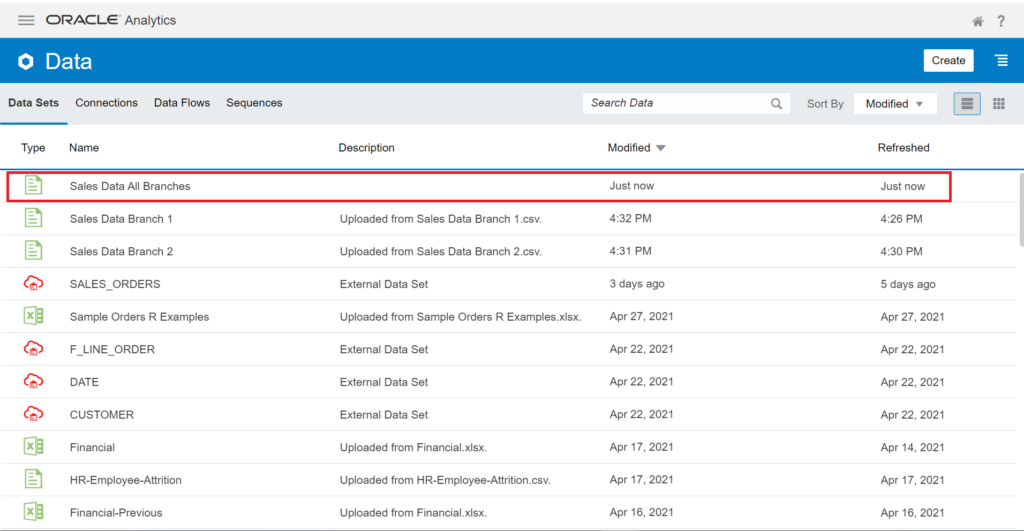The height and width of the screenshot is (531, 1024).
Task: Switch to list view
Action: [x=967, y=103]
